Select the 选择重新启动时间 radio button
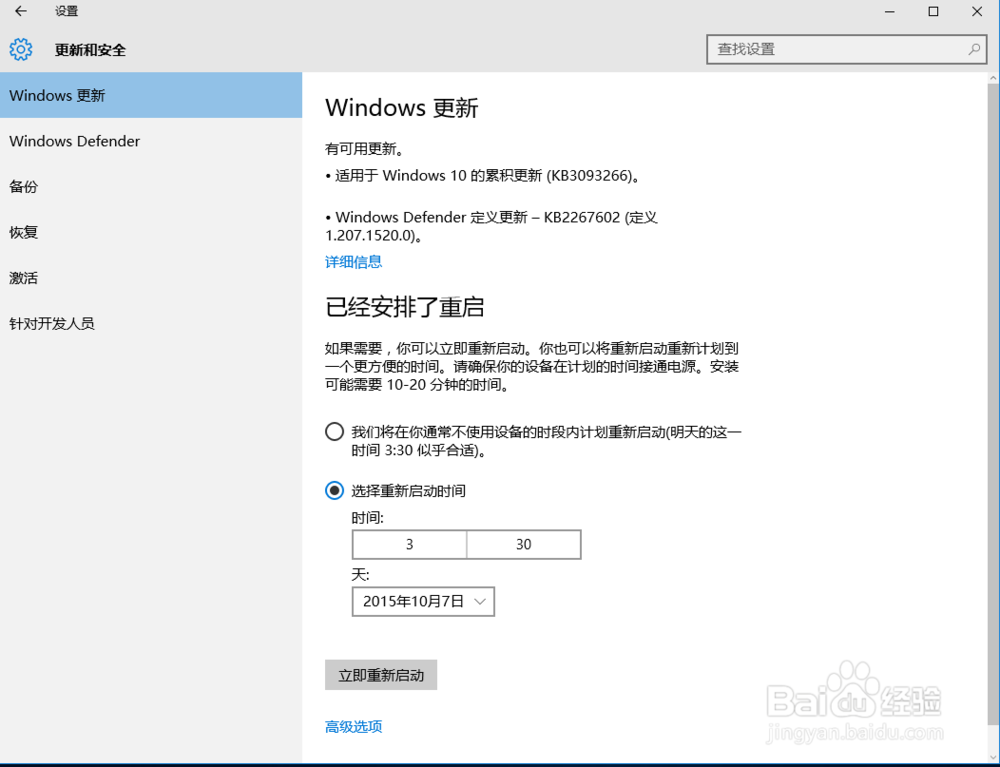The image size is (1000, 767). coord(334,490)
